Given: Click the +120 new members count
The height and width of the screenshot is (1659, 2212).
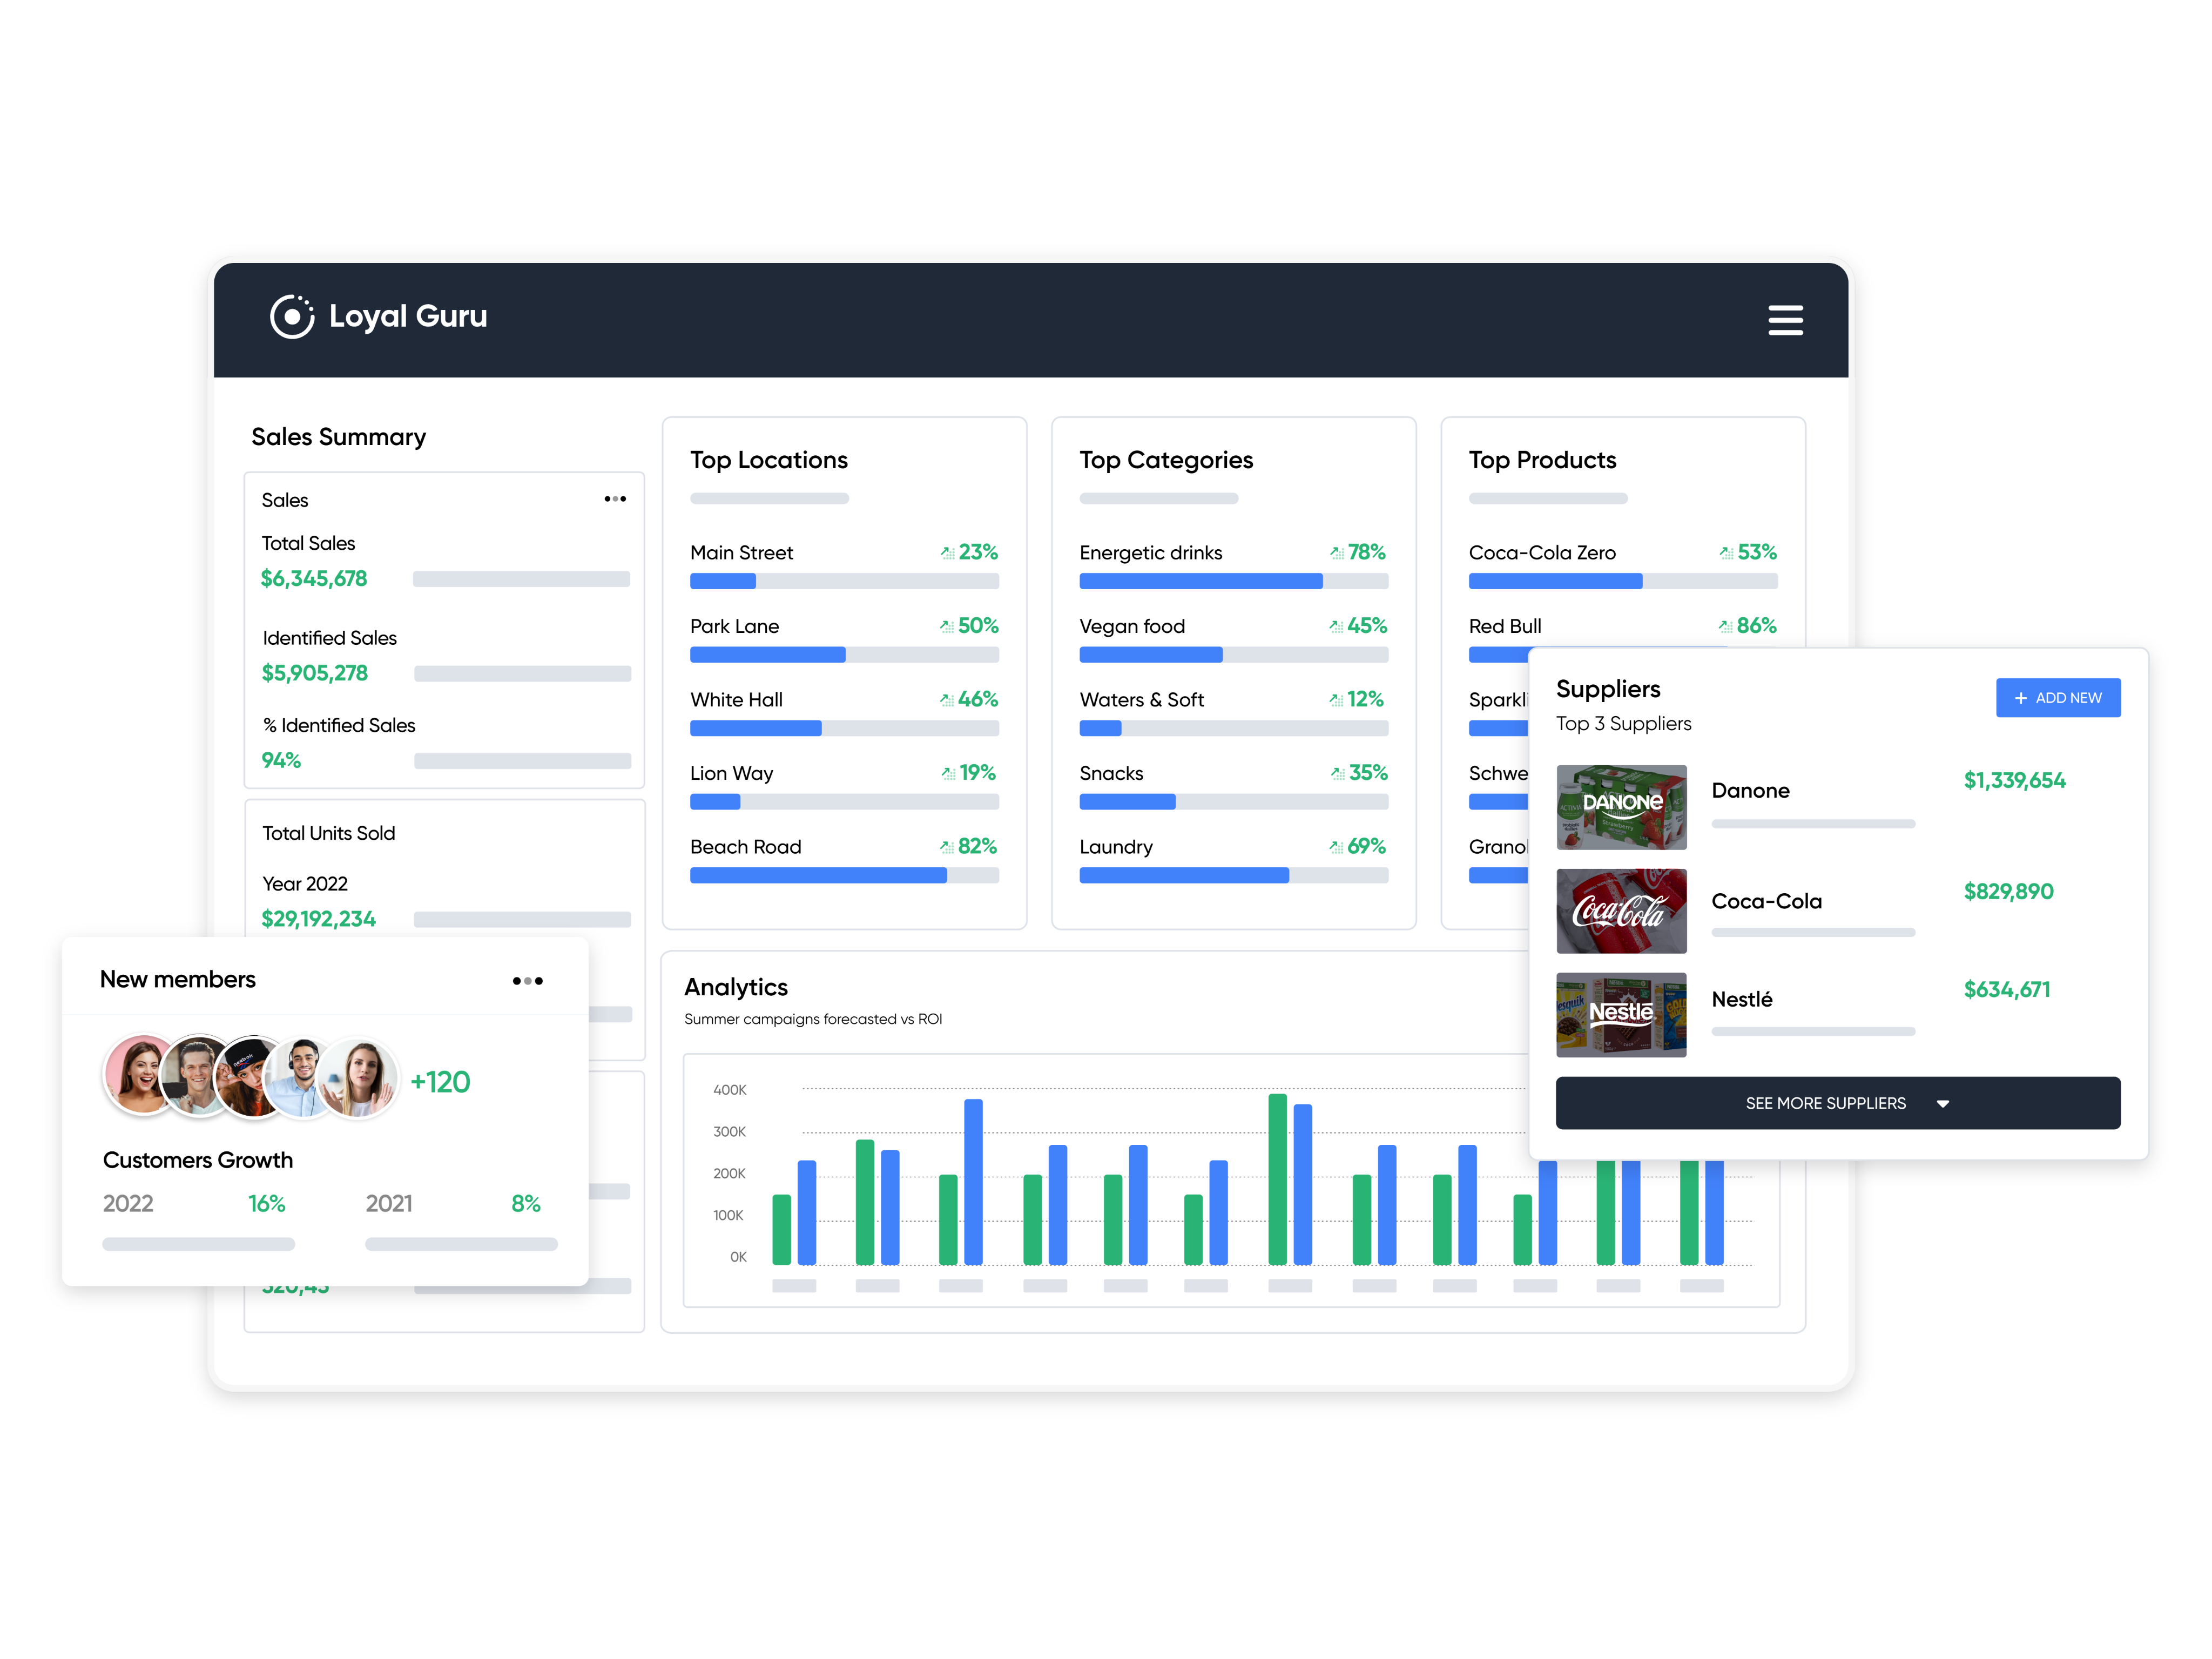Looking at the screenshot, I should click(440, 1081).
